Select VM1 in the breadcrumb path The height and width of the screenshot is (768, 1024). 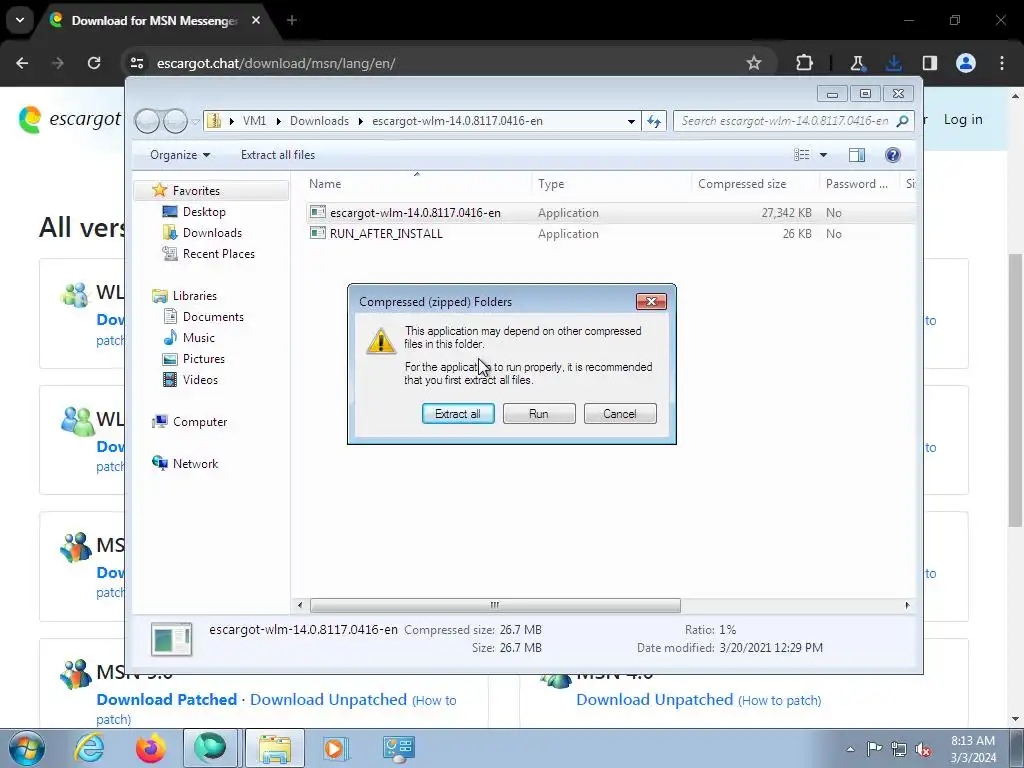(x=254, y=121)
